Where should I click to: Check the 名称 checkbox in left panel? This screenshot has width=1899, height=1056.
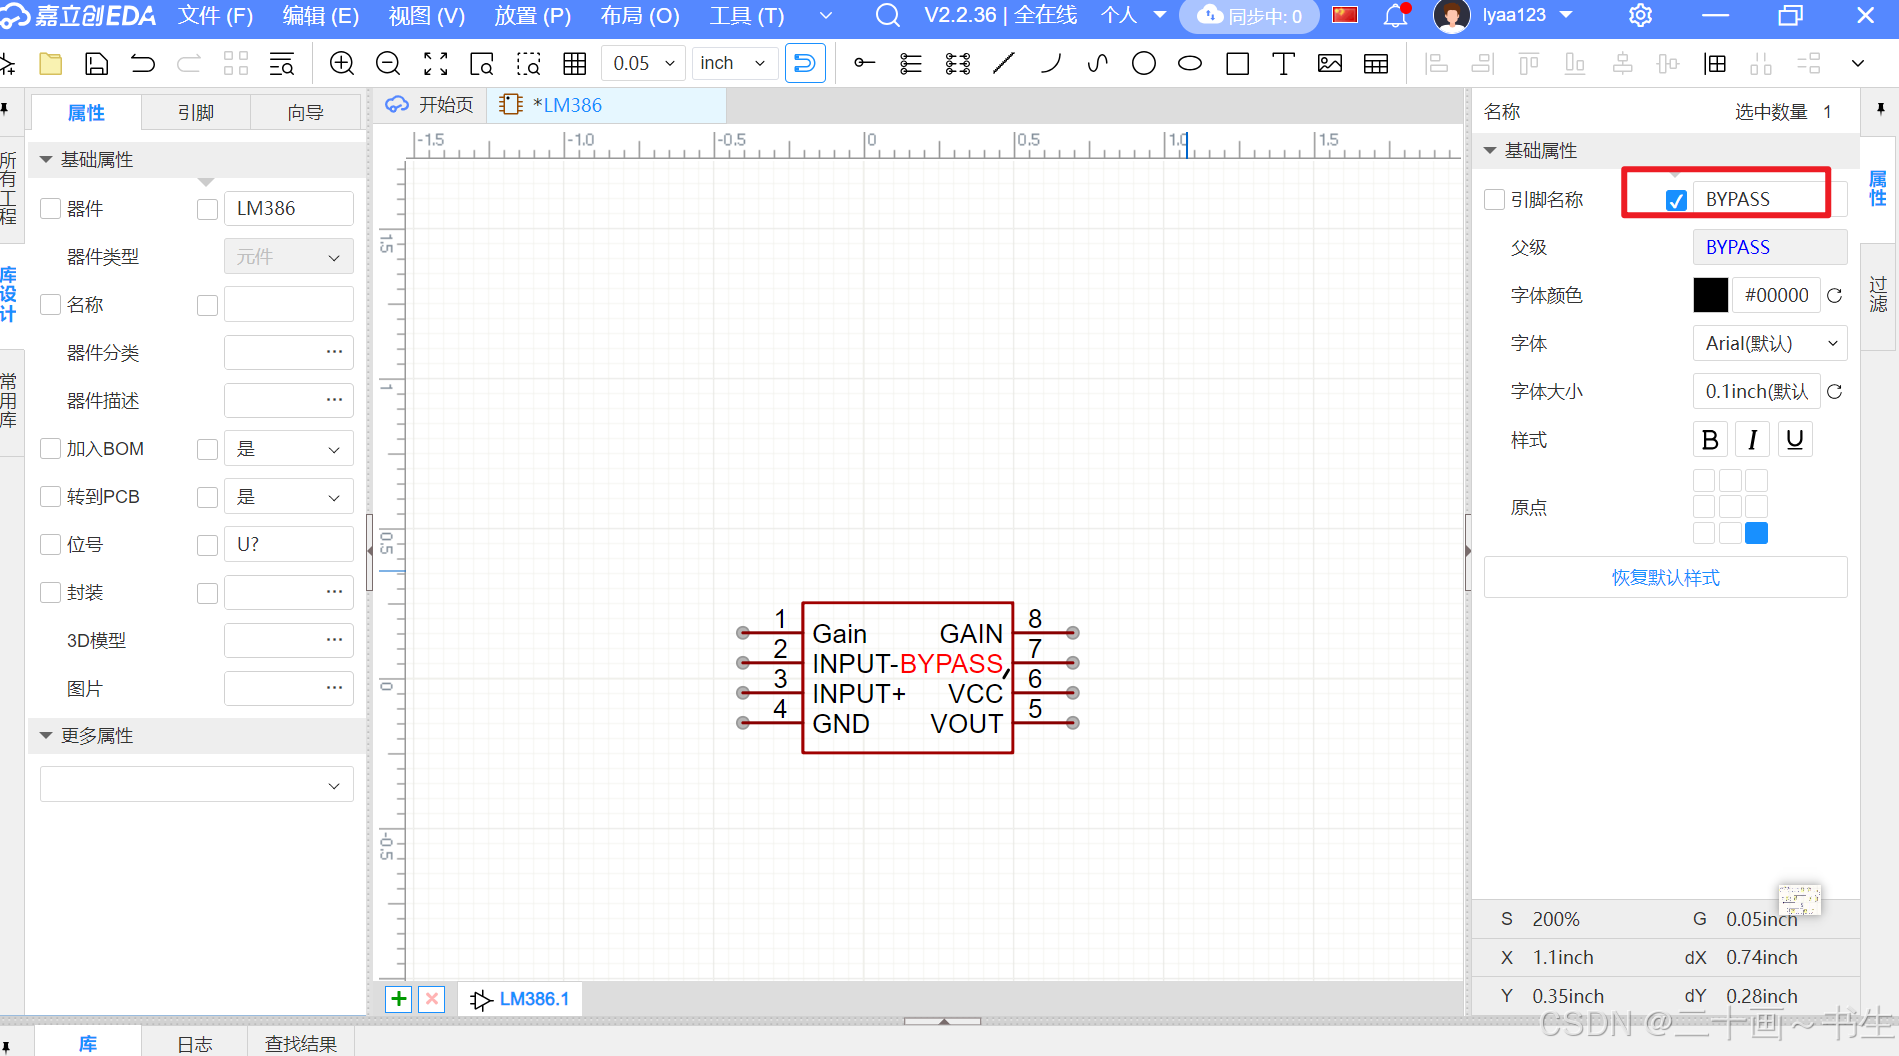[51, 305]
